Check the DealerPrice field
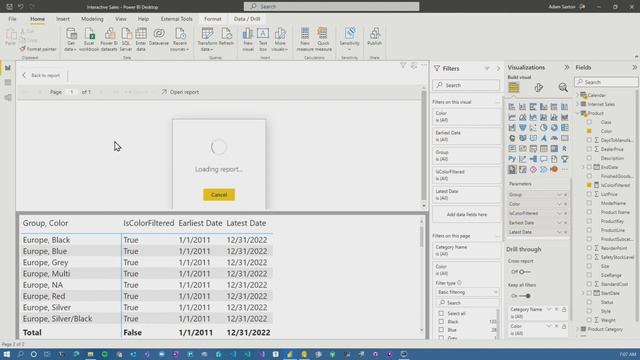 (x=589, y=149)
